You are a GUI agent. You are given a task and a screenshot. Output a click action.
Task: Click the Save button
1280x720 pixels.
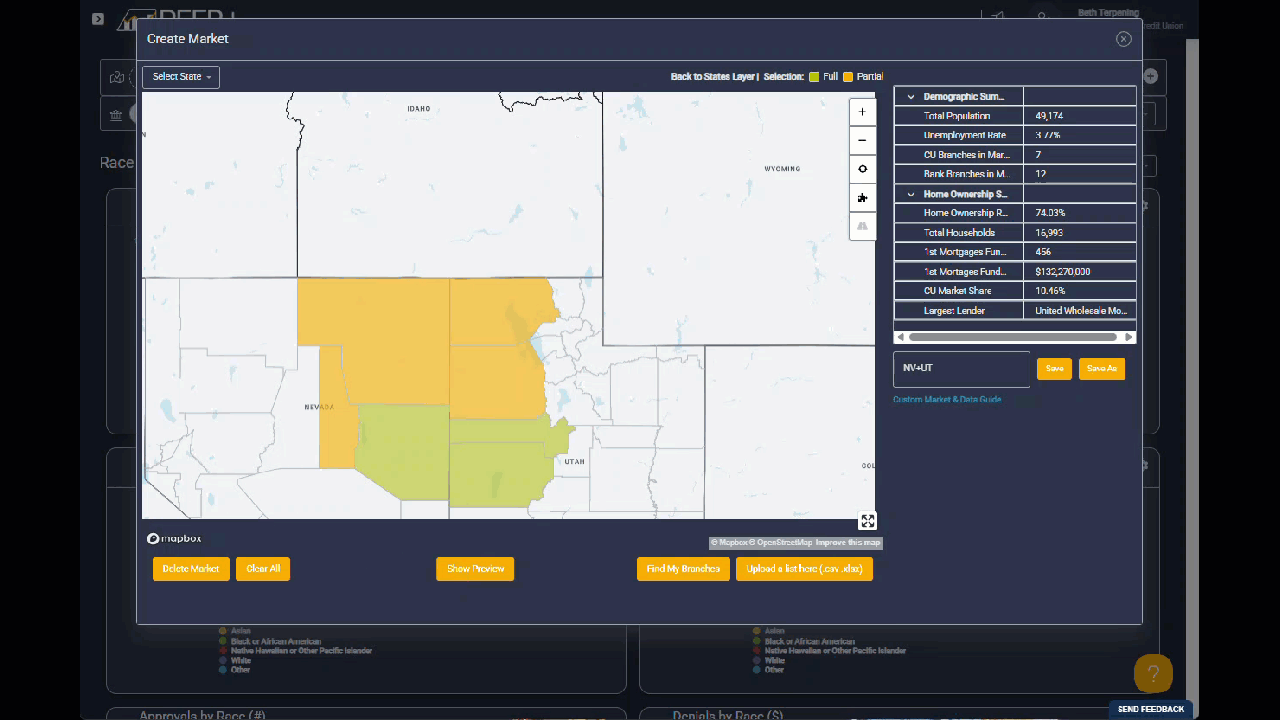tap(1054, 369)
